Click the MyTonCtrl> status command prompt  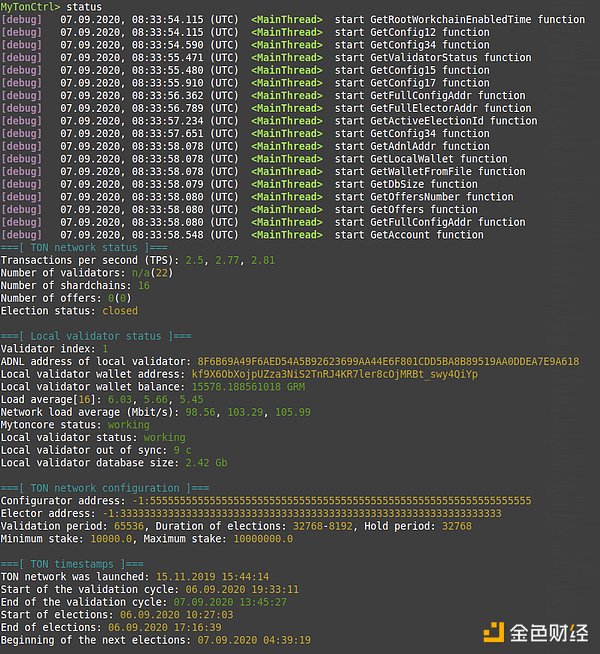coord(51,7)
